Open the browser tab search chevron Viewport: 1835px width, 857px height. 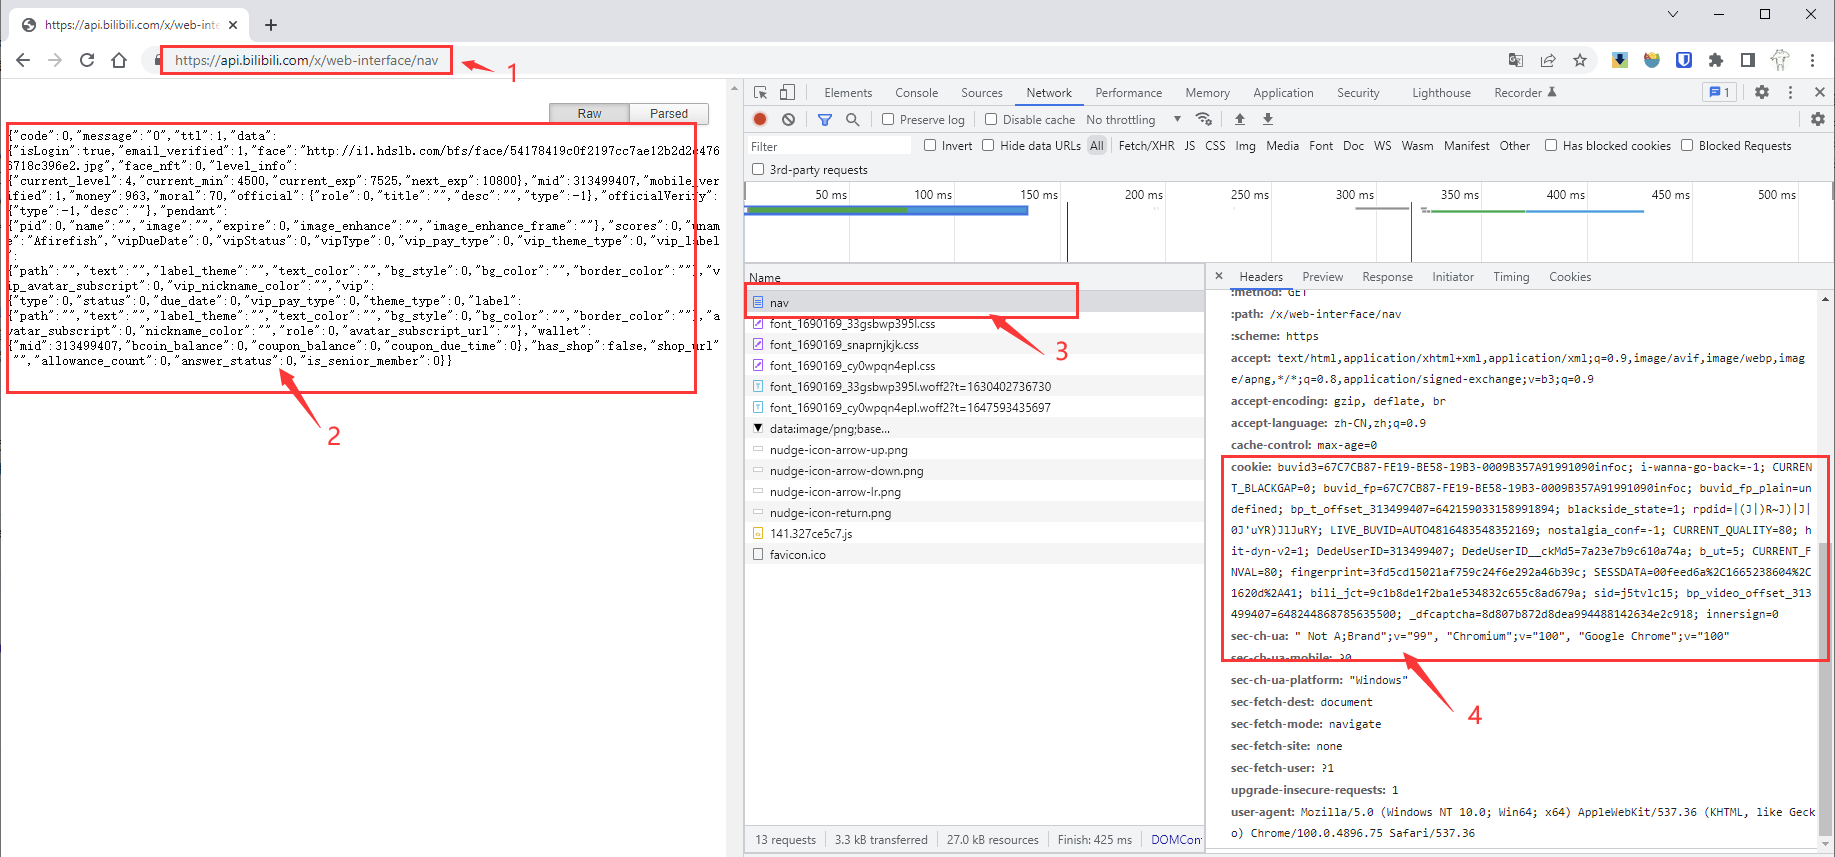[1673, 14]
